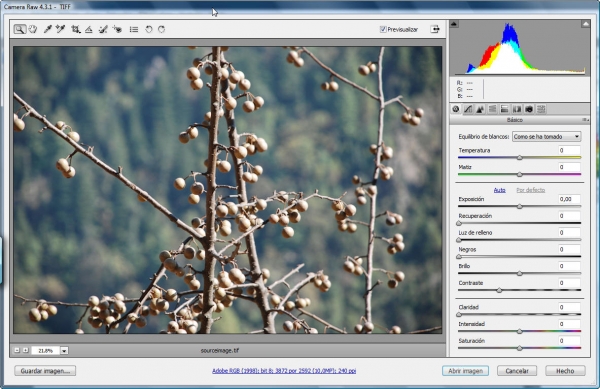This screenshot has height=389, width=600.
Task: Click the Hecho button
Action: pyautogui.click(x=565, y=371)
